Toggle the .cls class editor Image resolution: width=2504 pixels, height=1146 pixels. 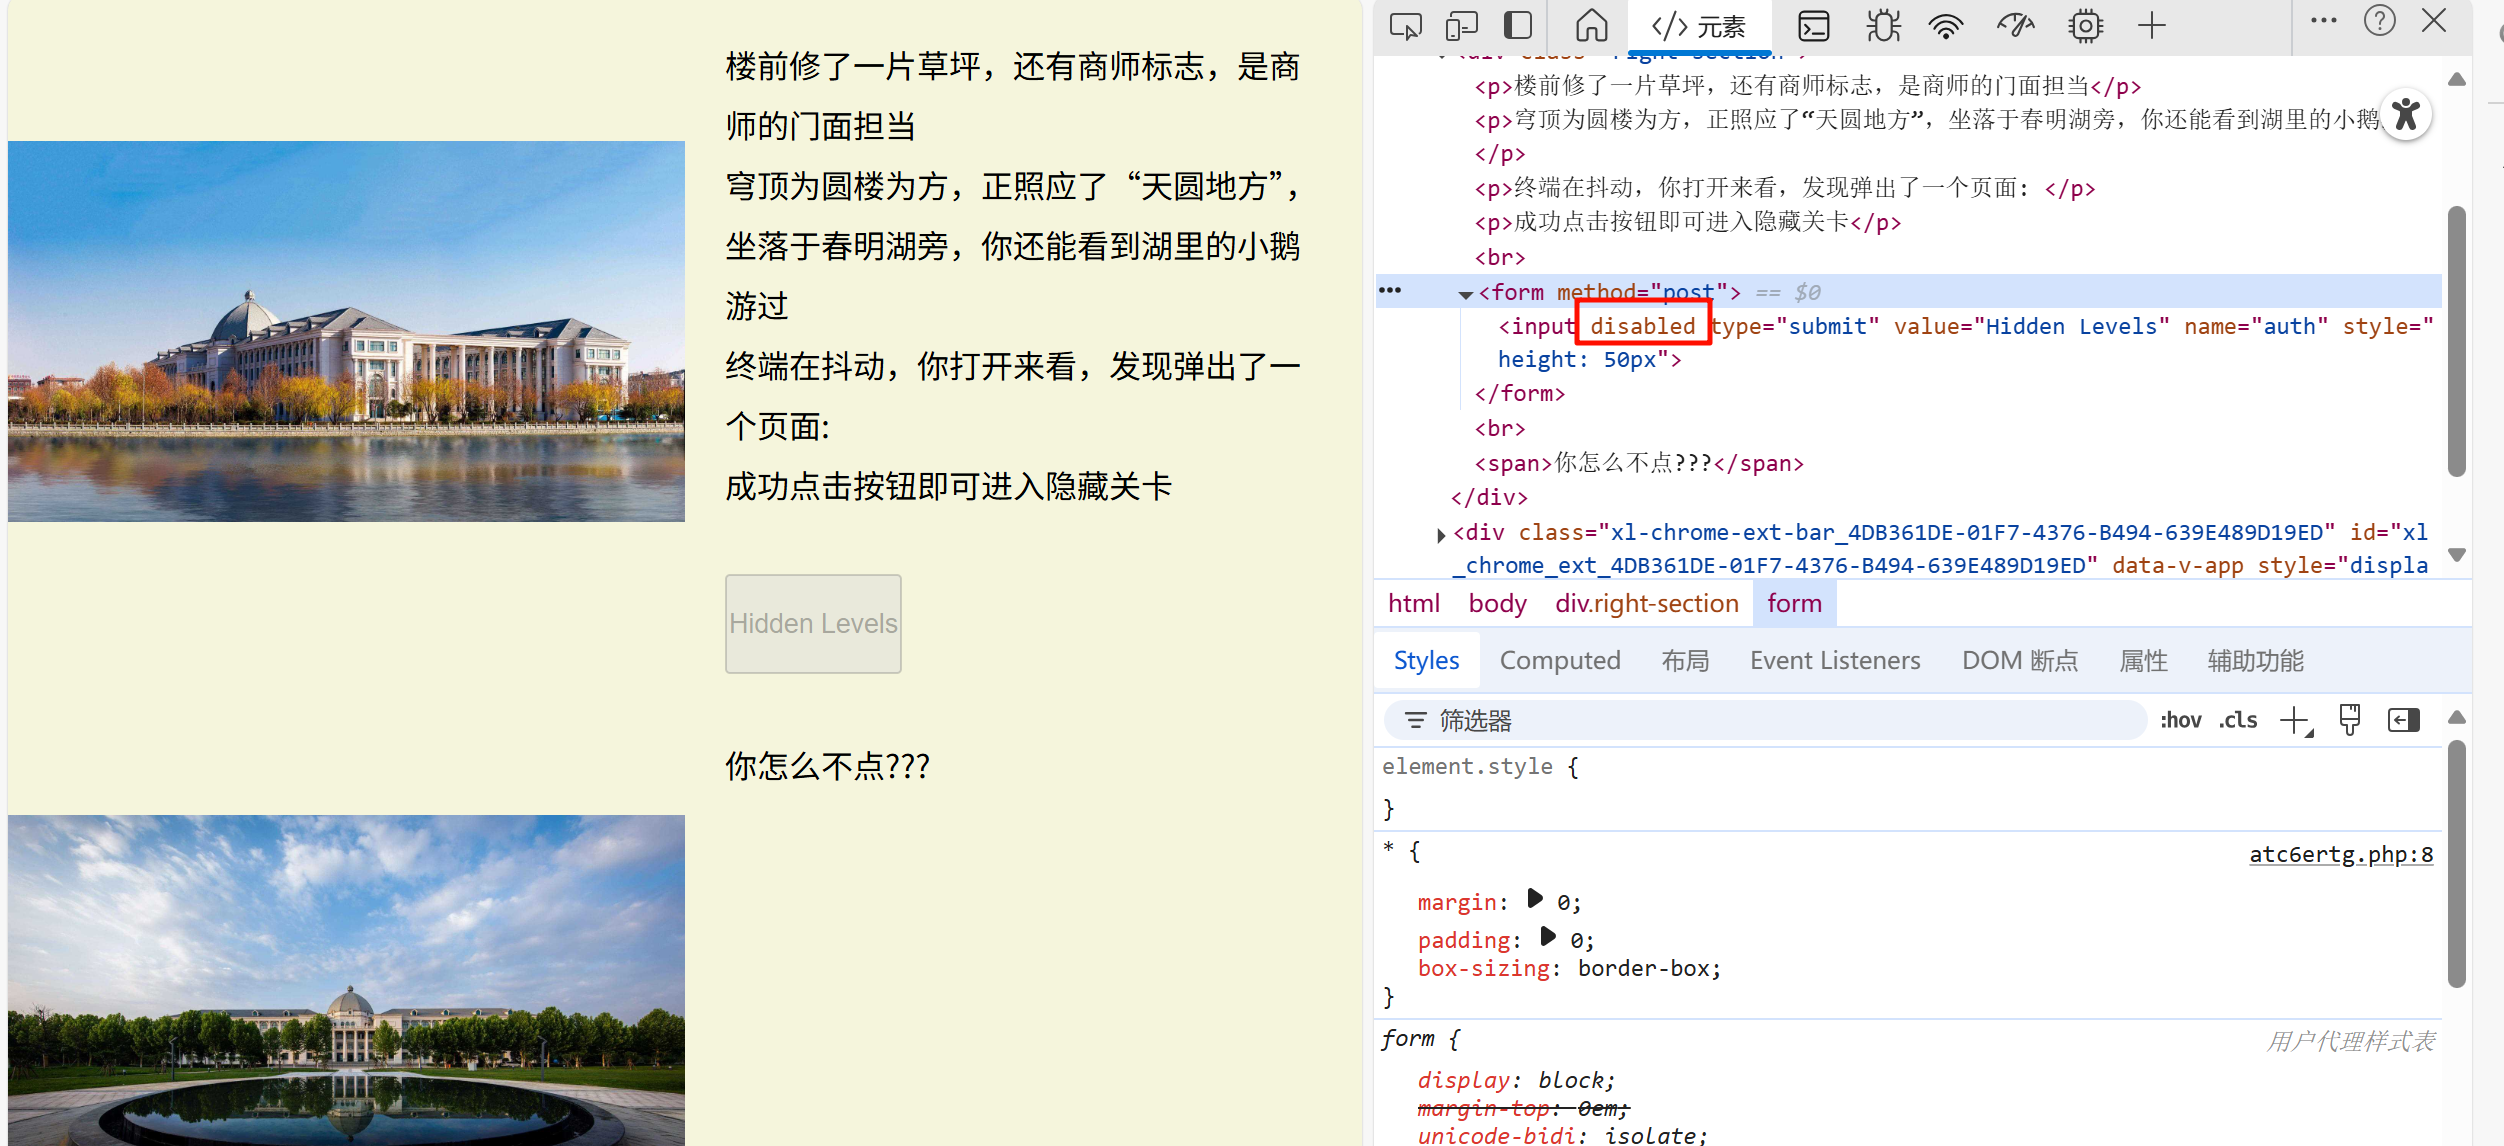click(x=2238, y=720)
